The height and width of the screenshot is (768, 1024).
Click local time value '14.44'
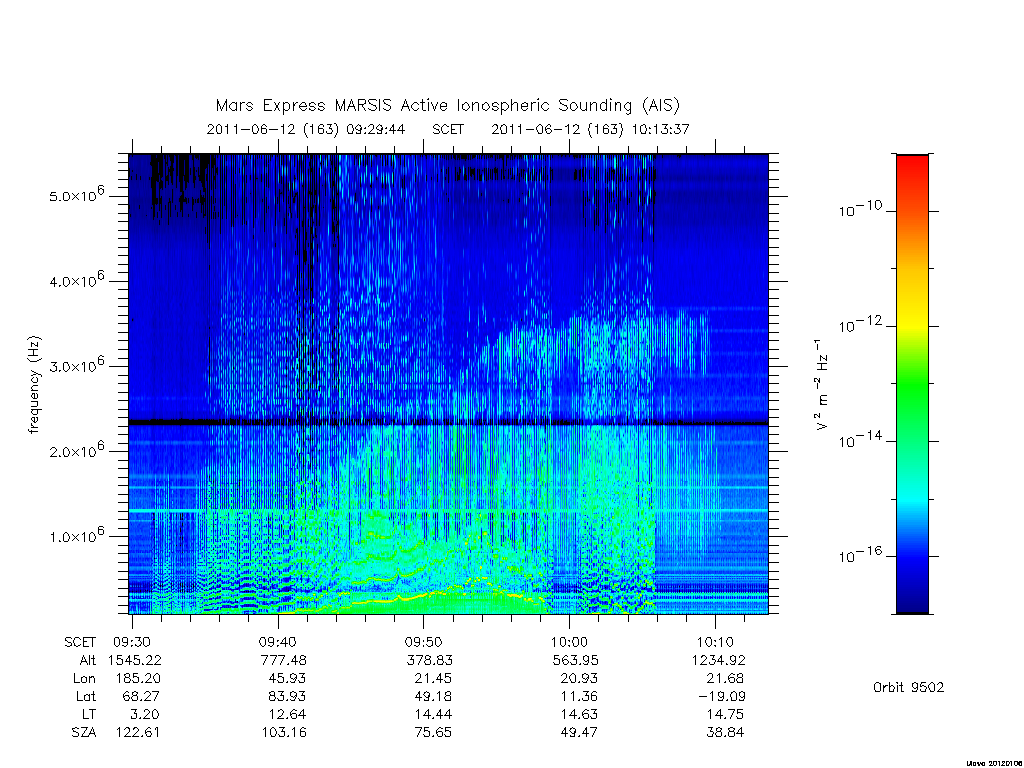[432, 714]
